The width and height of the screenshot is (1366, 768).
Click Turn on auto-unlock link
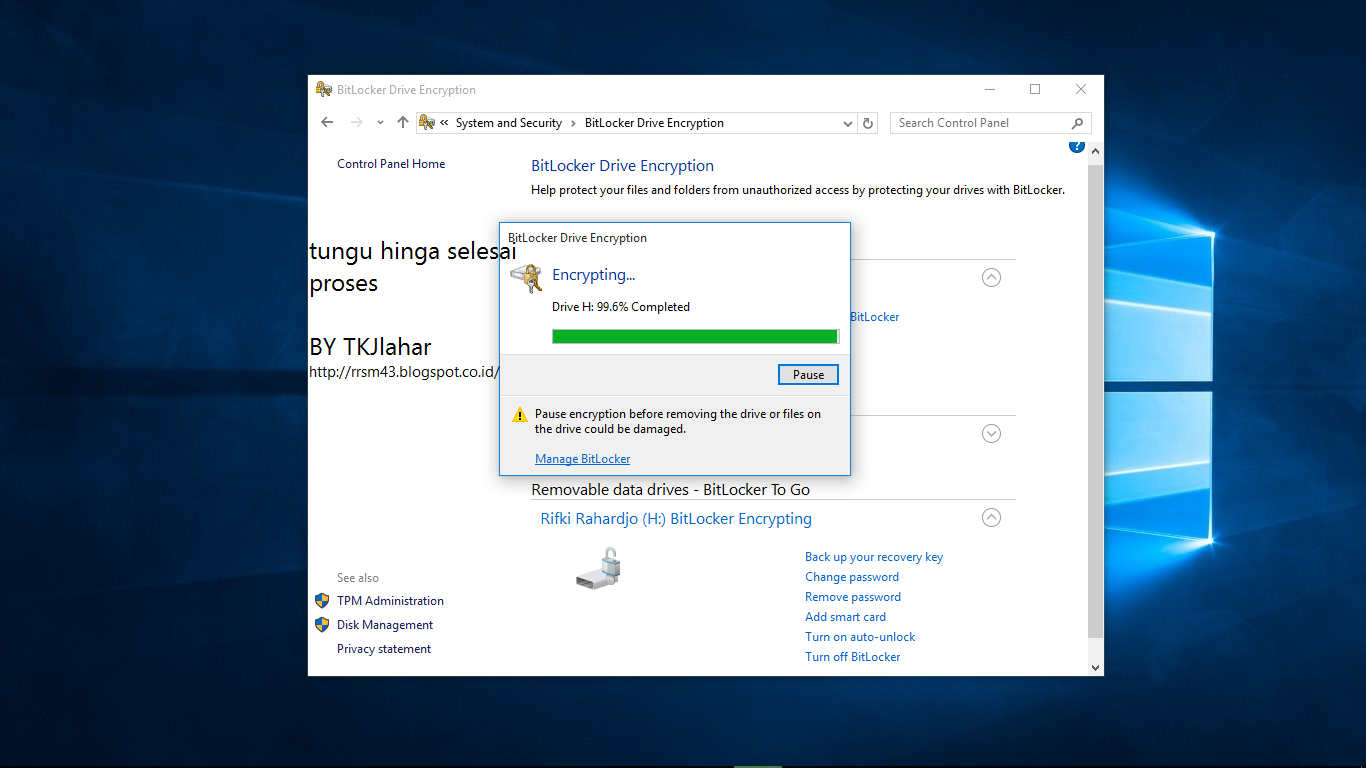pos(860,637)
